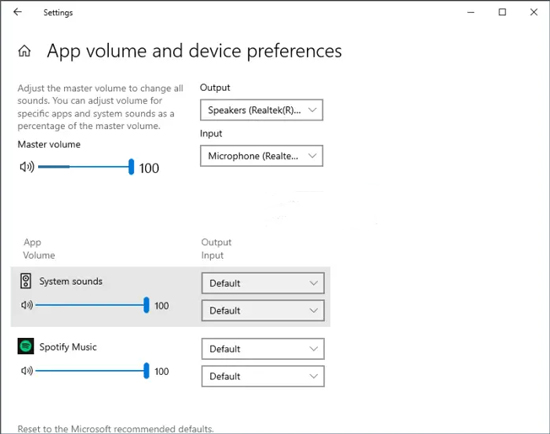Open System sounds input Default dropdown
The image size is (550, 434).
(x=263, y=311)
